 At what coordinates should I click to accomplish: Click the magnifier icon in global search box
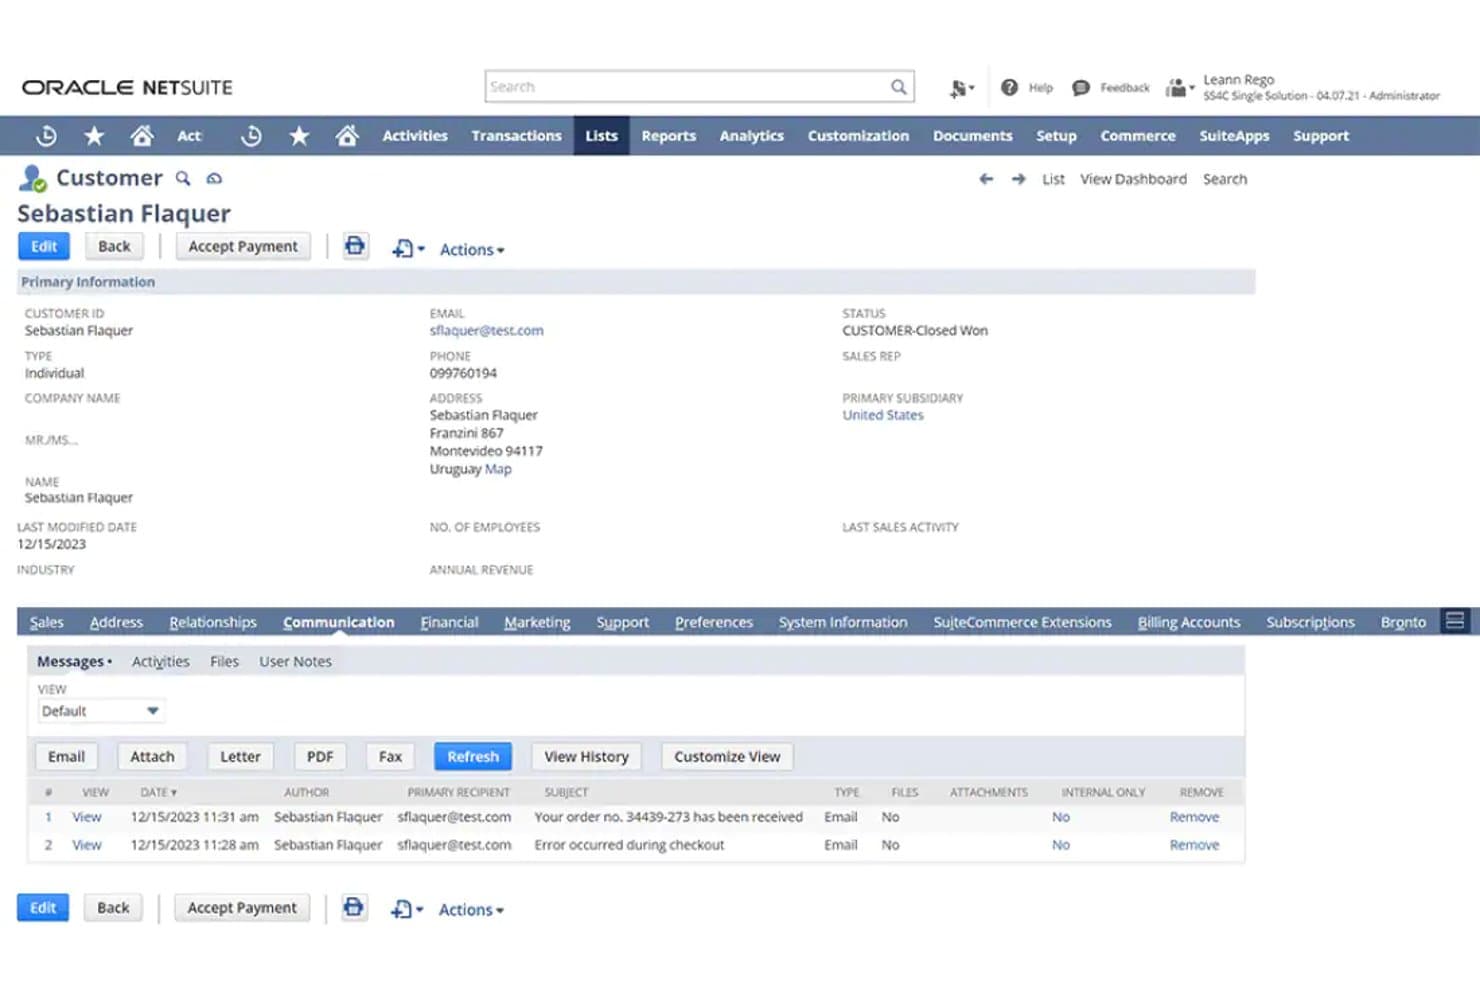(898, 87)
